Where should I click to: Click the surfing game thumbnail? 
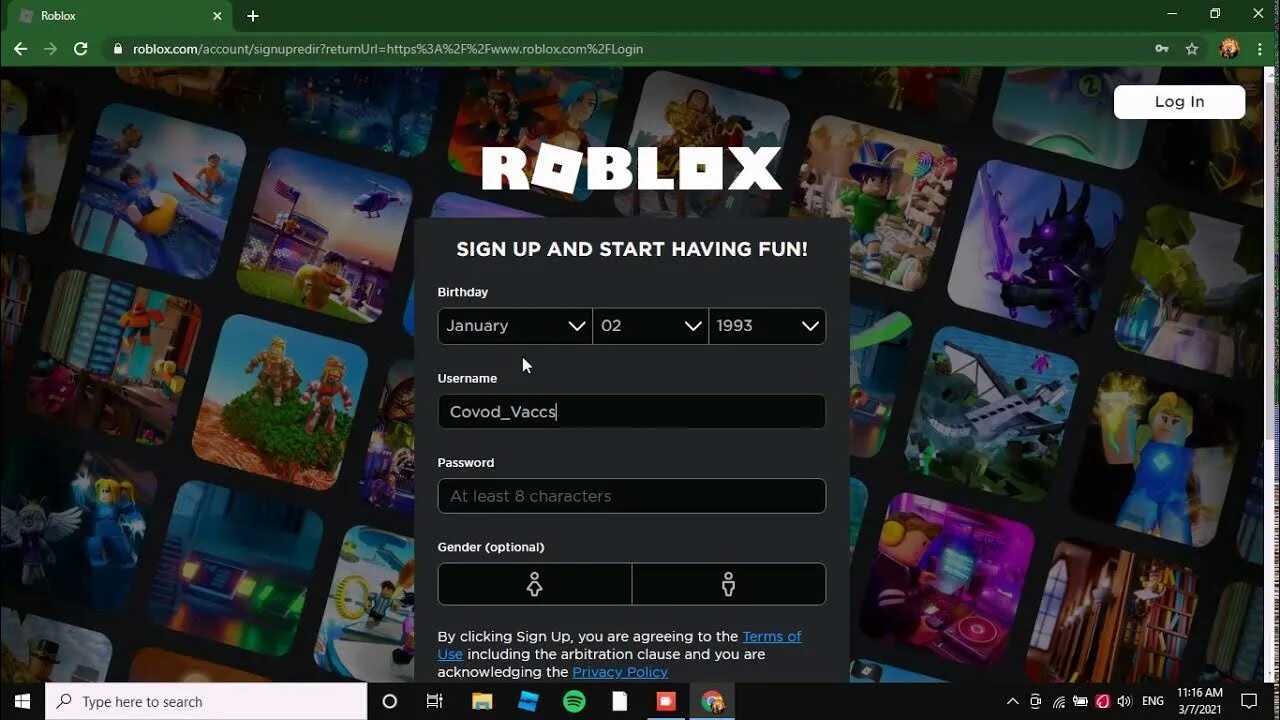pos(160,190)
